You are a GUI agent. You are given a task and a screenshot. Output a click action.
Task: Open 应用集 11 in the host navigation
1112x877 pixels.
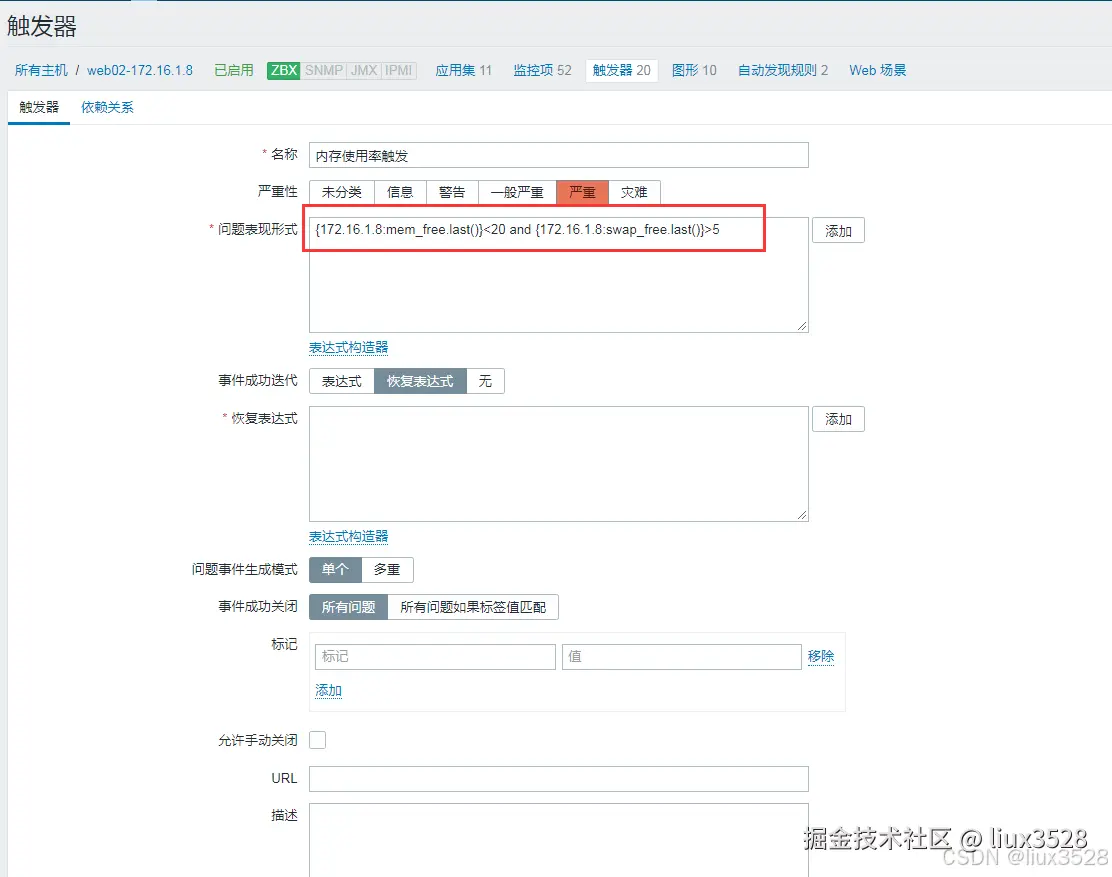click(x=463, y=70)
